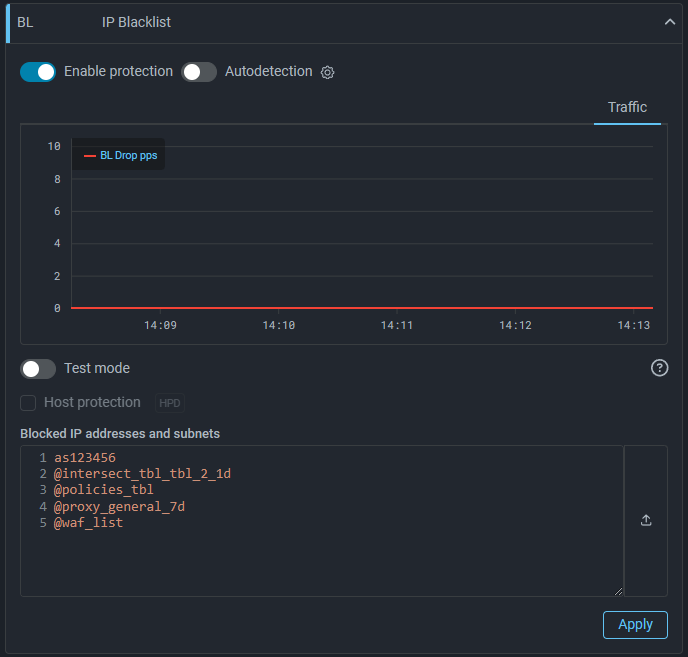Check the Host protection checkbox
This screenshot has width=688, height=657.
28,403
